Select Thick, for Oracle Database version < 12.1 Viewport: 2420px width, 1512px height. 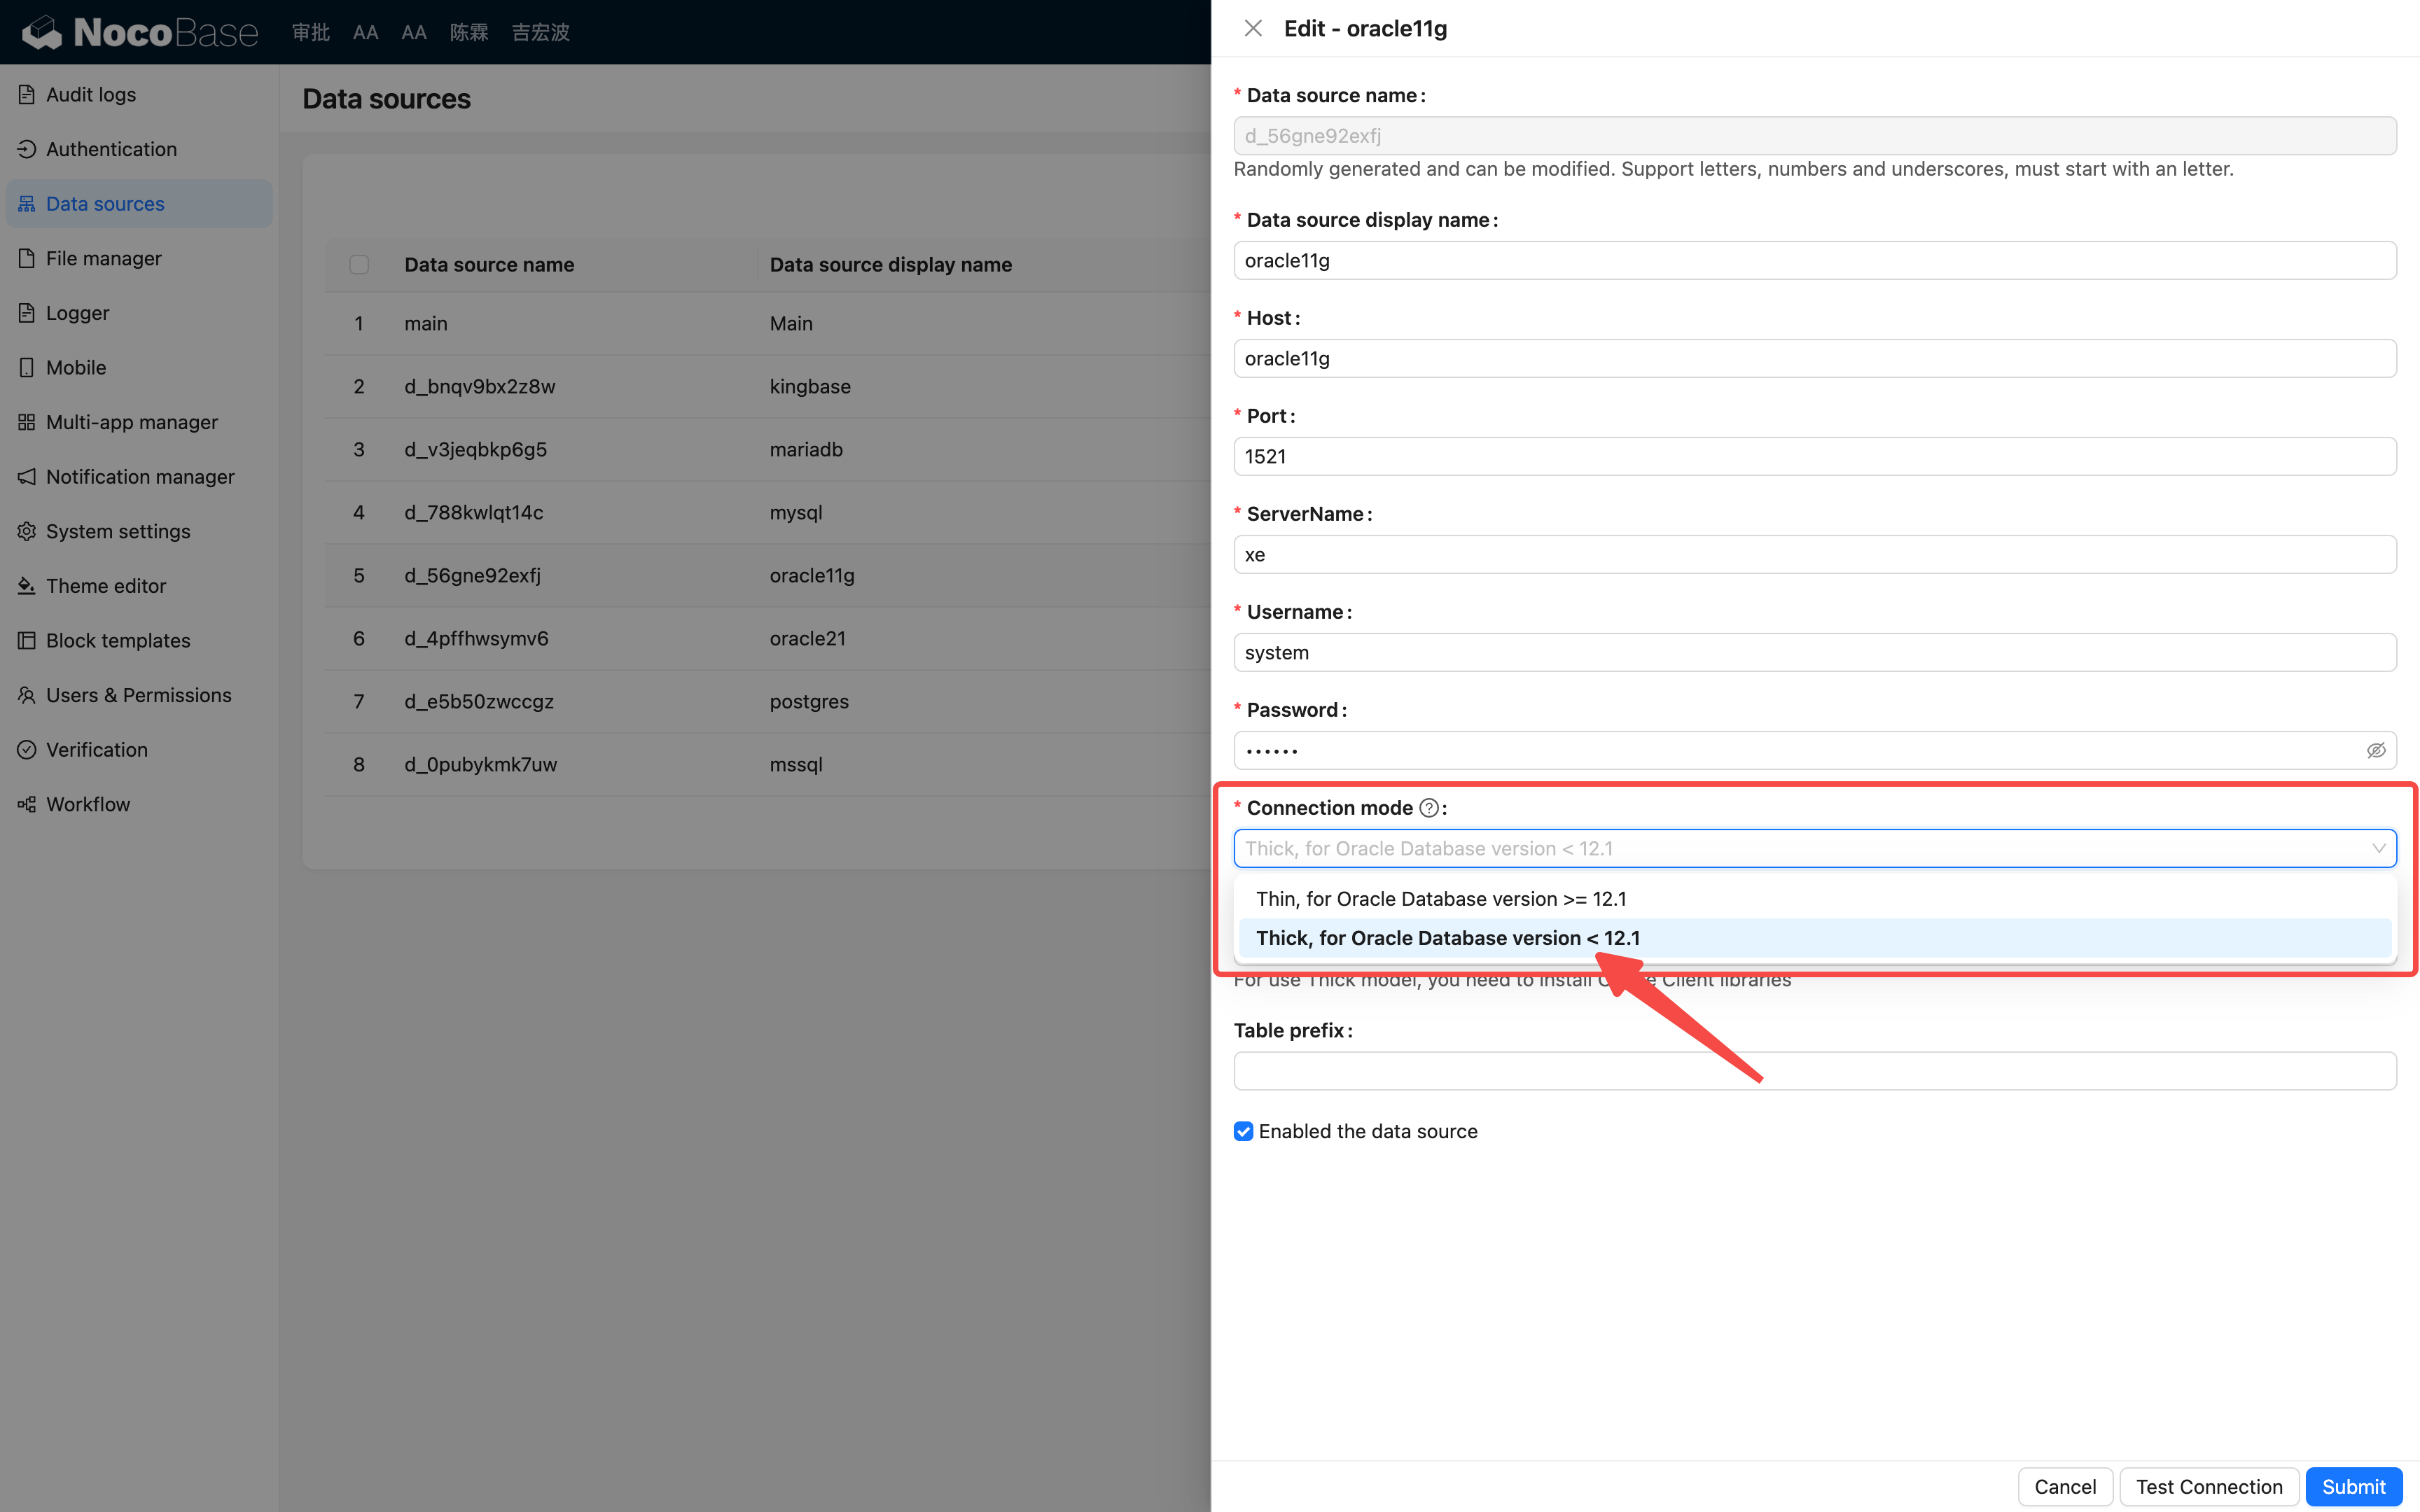(x=1447, y=938)
